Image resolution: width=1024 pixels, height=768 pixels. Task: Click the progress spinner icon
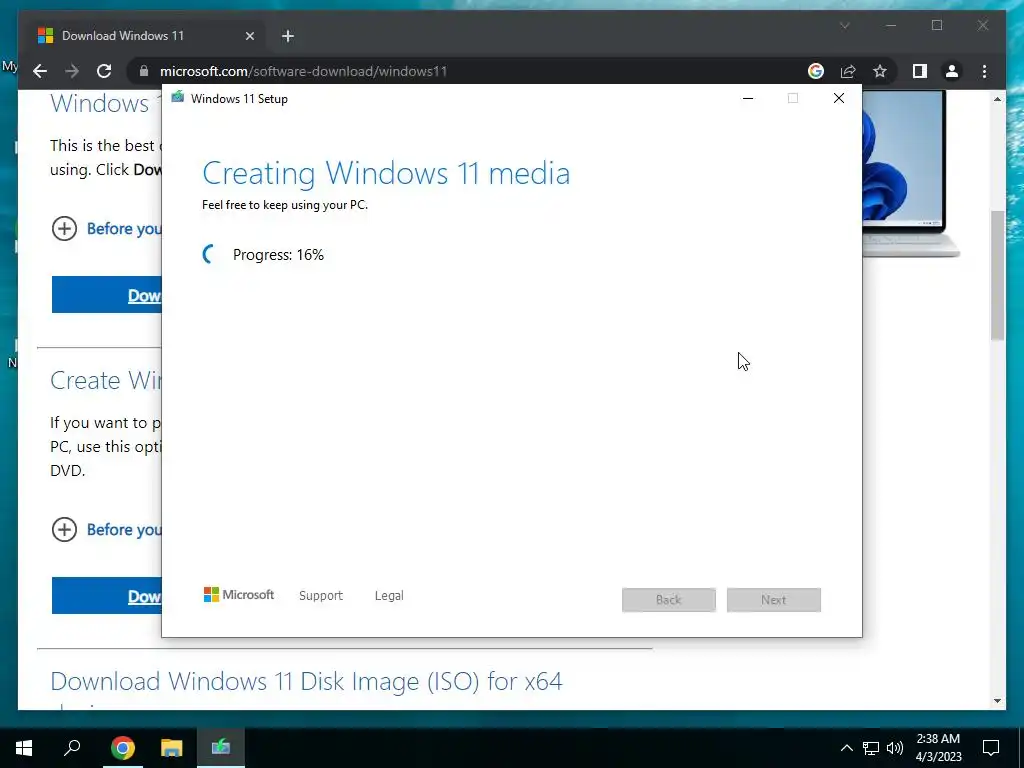[x=210, y=255]
